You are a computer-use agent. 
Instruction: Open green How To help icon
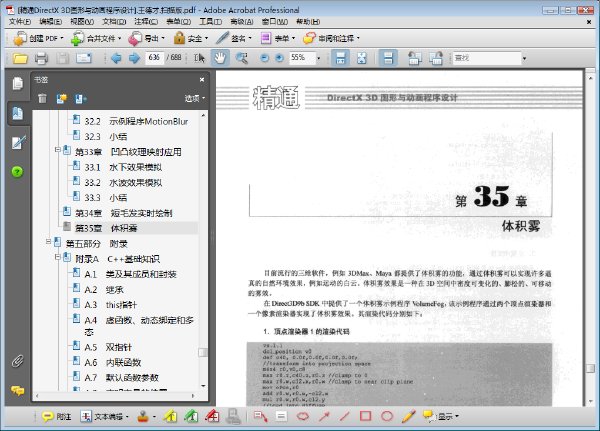point(17,172)
